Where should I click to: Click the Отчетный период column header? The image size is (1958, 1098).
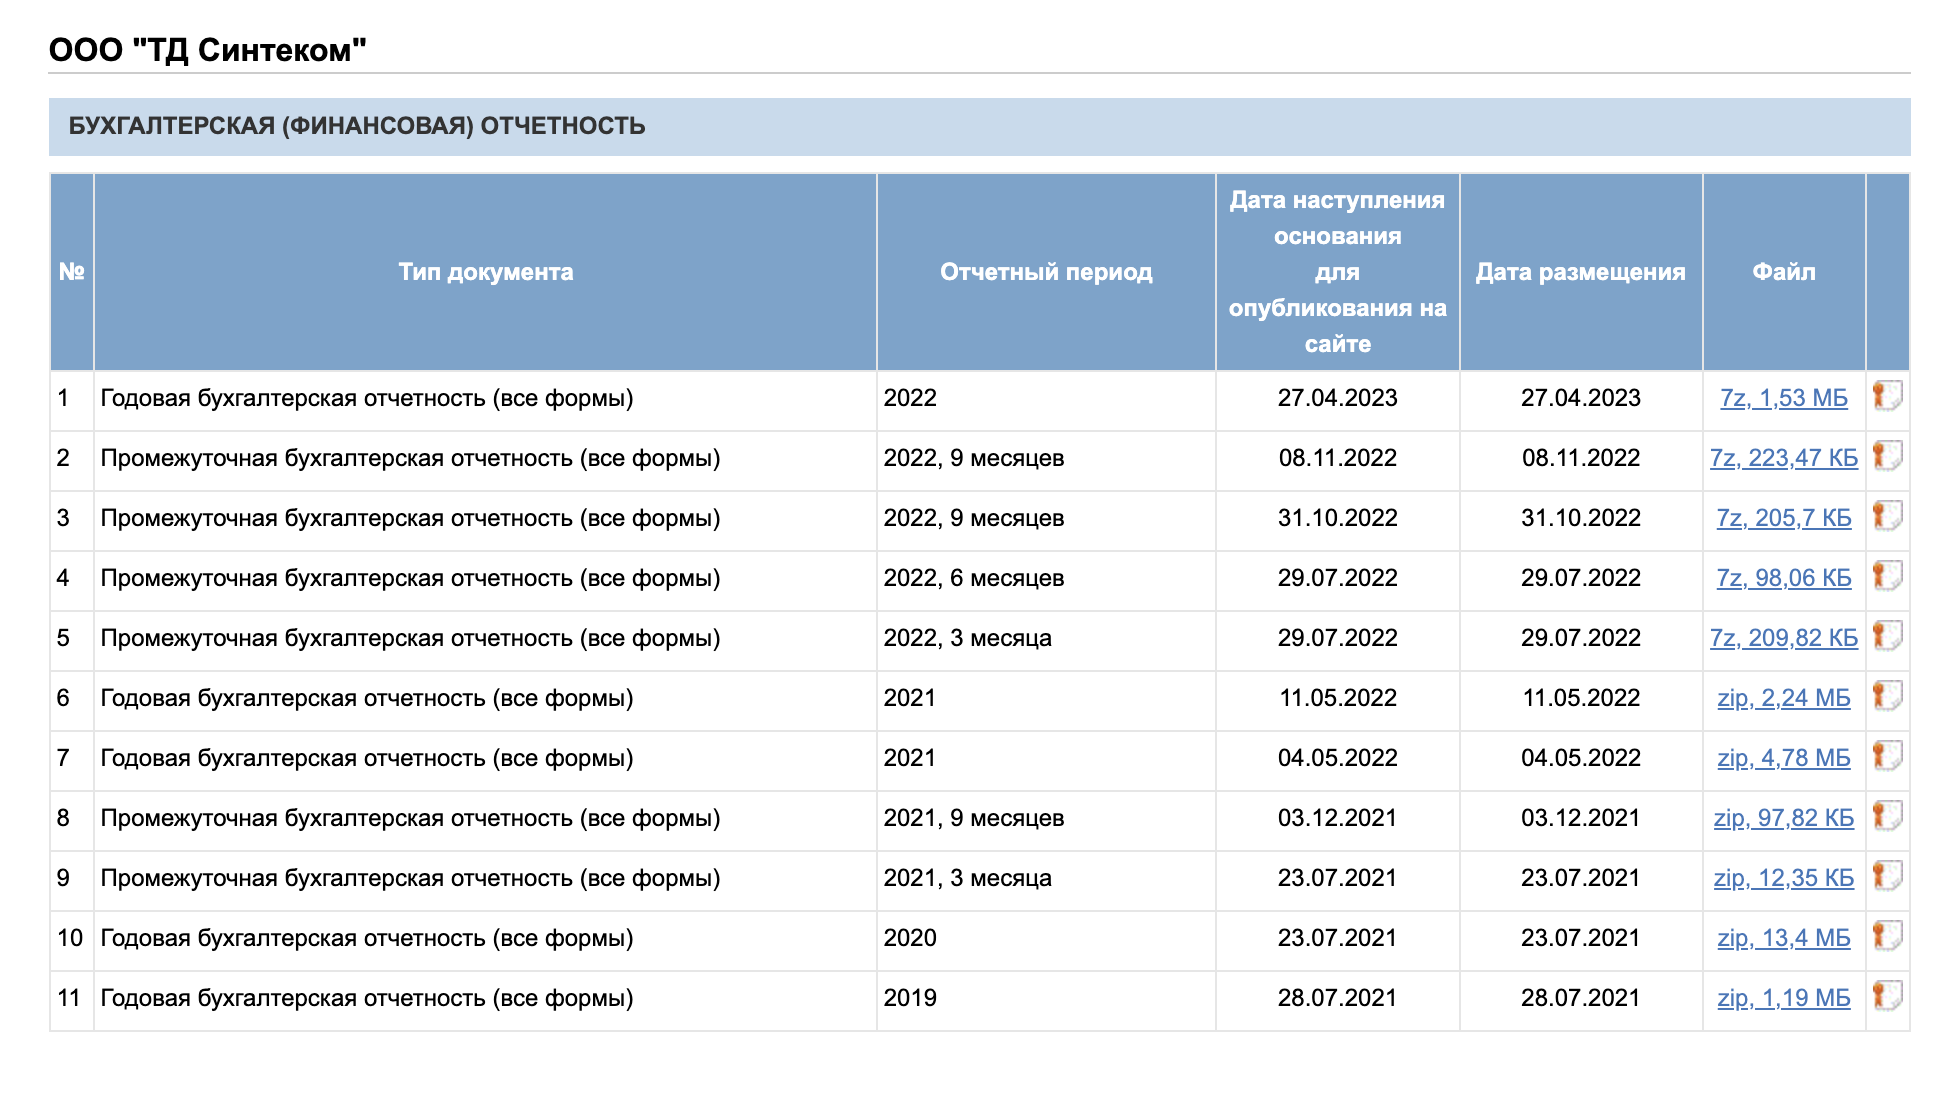1046,272
